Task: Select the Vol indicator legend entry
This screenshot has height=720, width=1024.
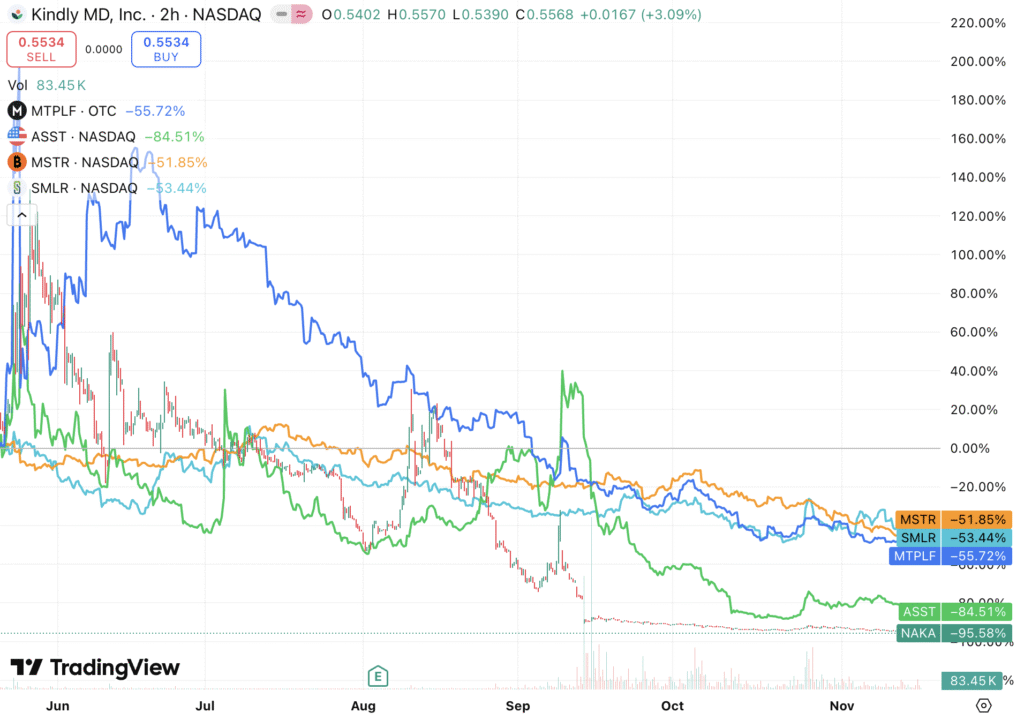Action: click(19, 85)
